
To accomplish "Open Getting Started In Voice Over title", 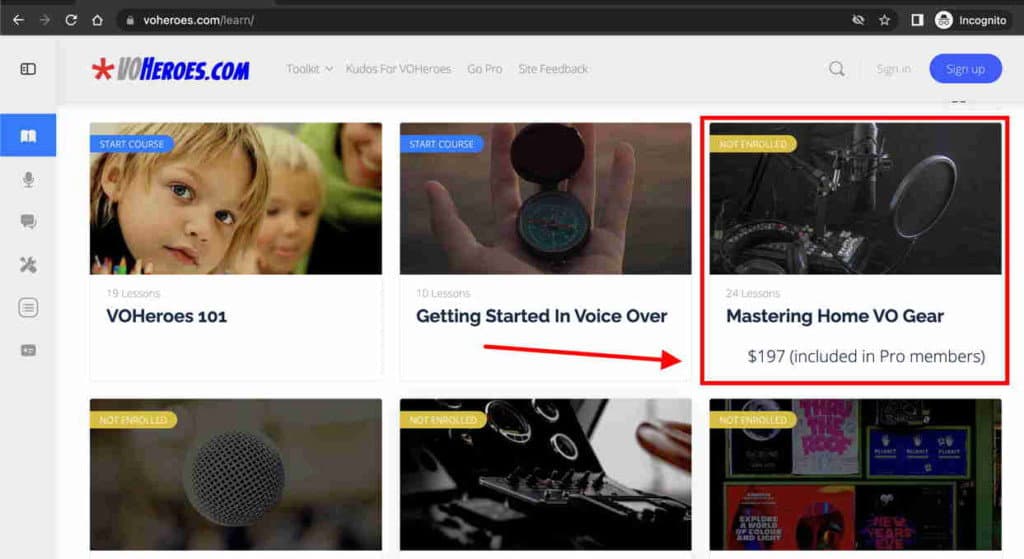I will 541,316.
